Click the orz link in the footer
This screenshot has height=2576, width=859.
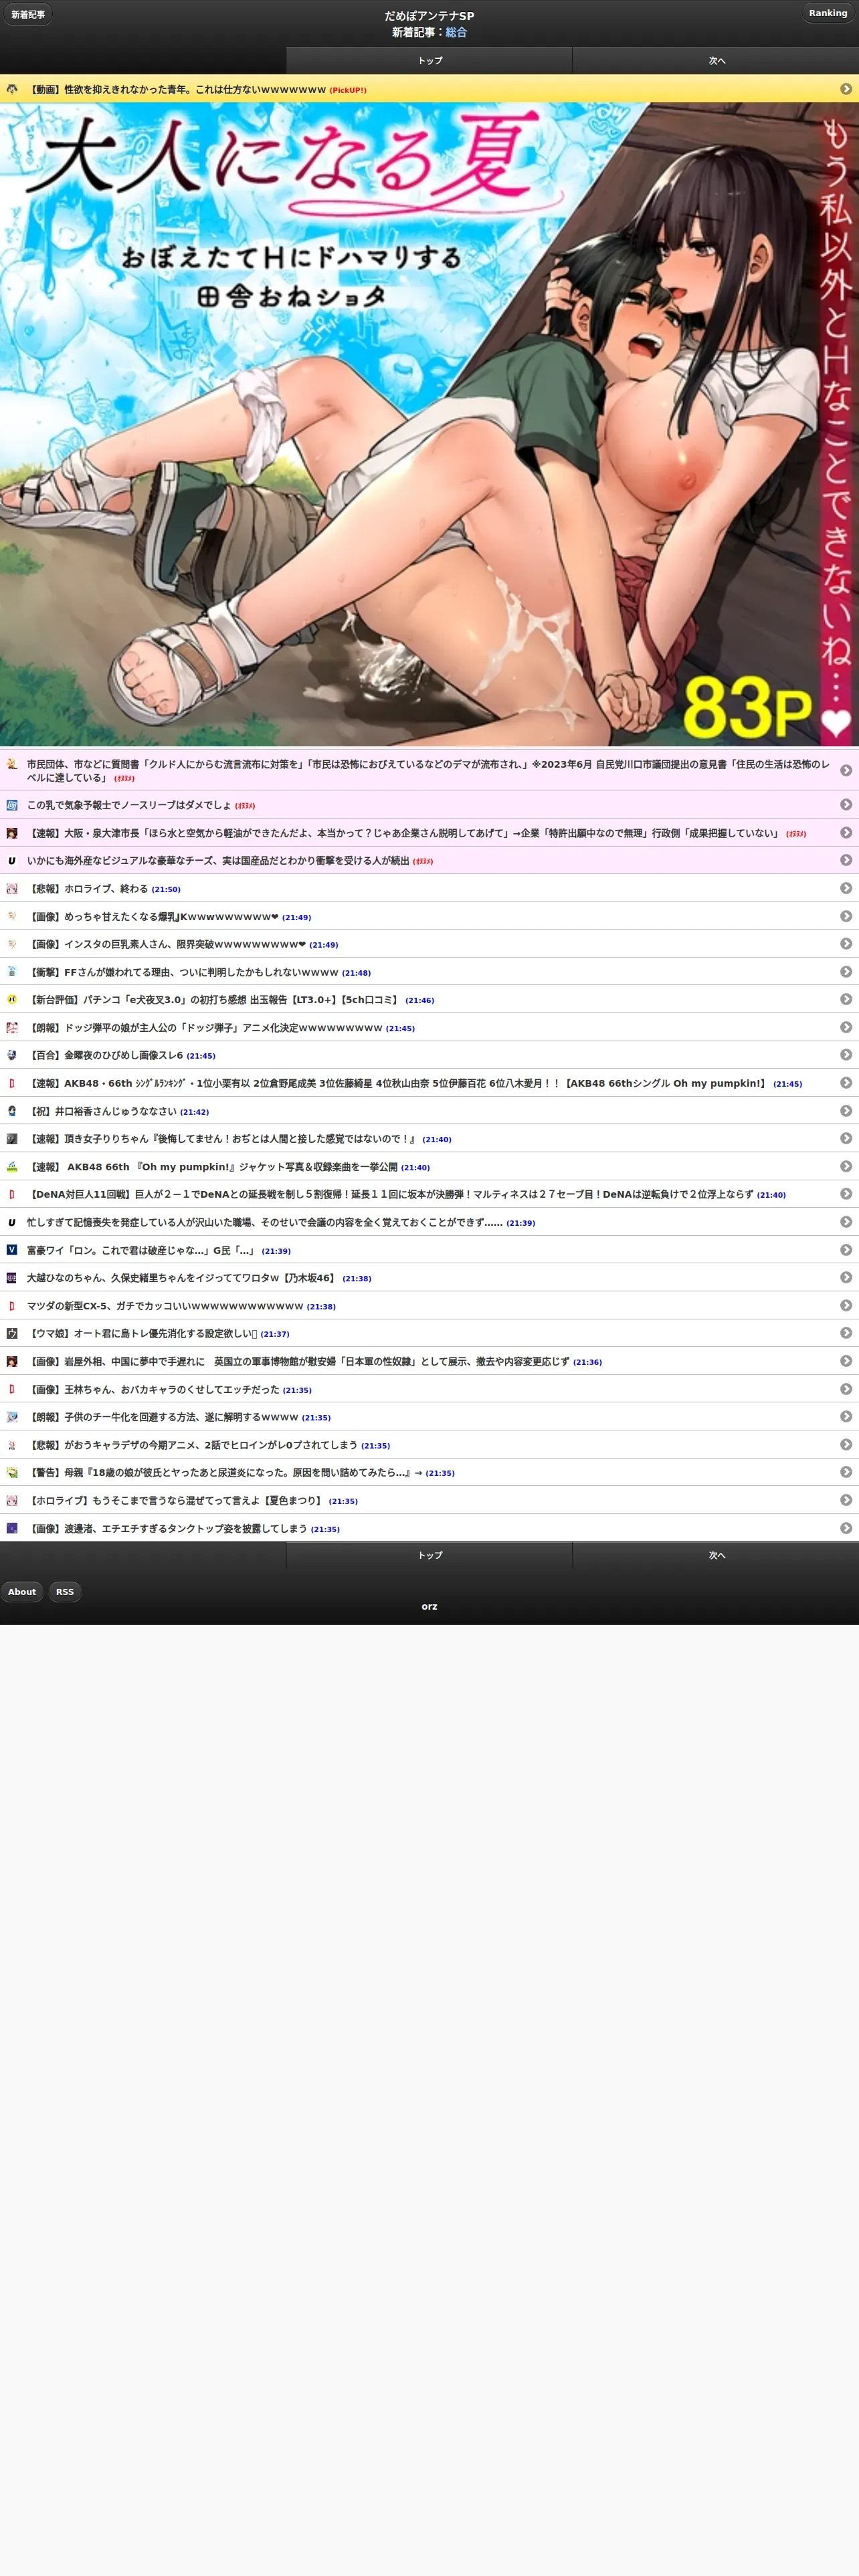(x=429, y=1606)
